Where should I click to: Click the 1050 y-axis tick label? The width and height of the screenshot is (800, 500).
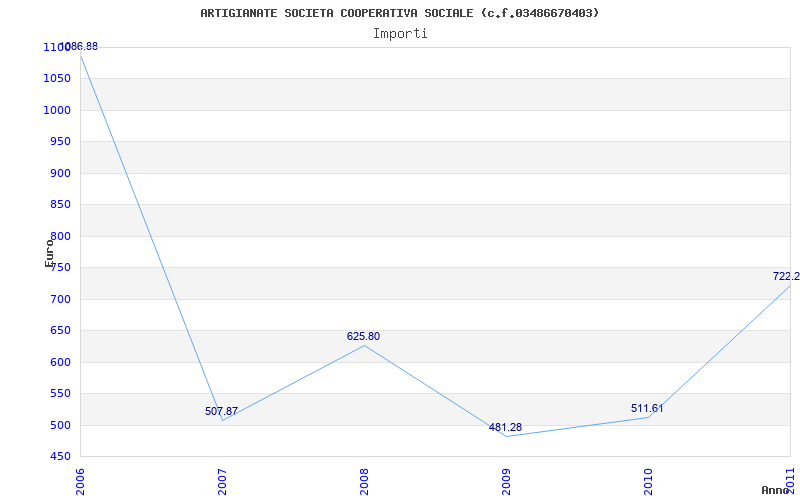point(57,79)
